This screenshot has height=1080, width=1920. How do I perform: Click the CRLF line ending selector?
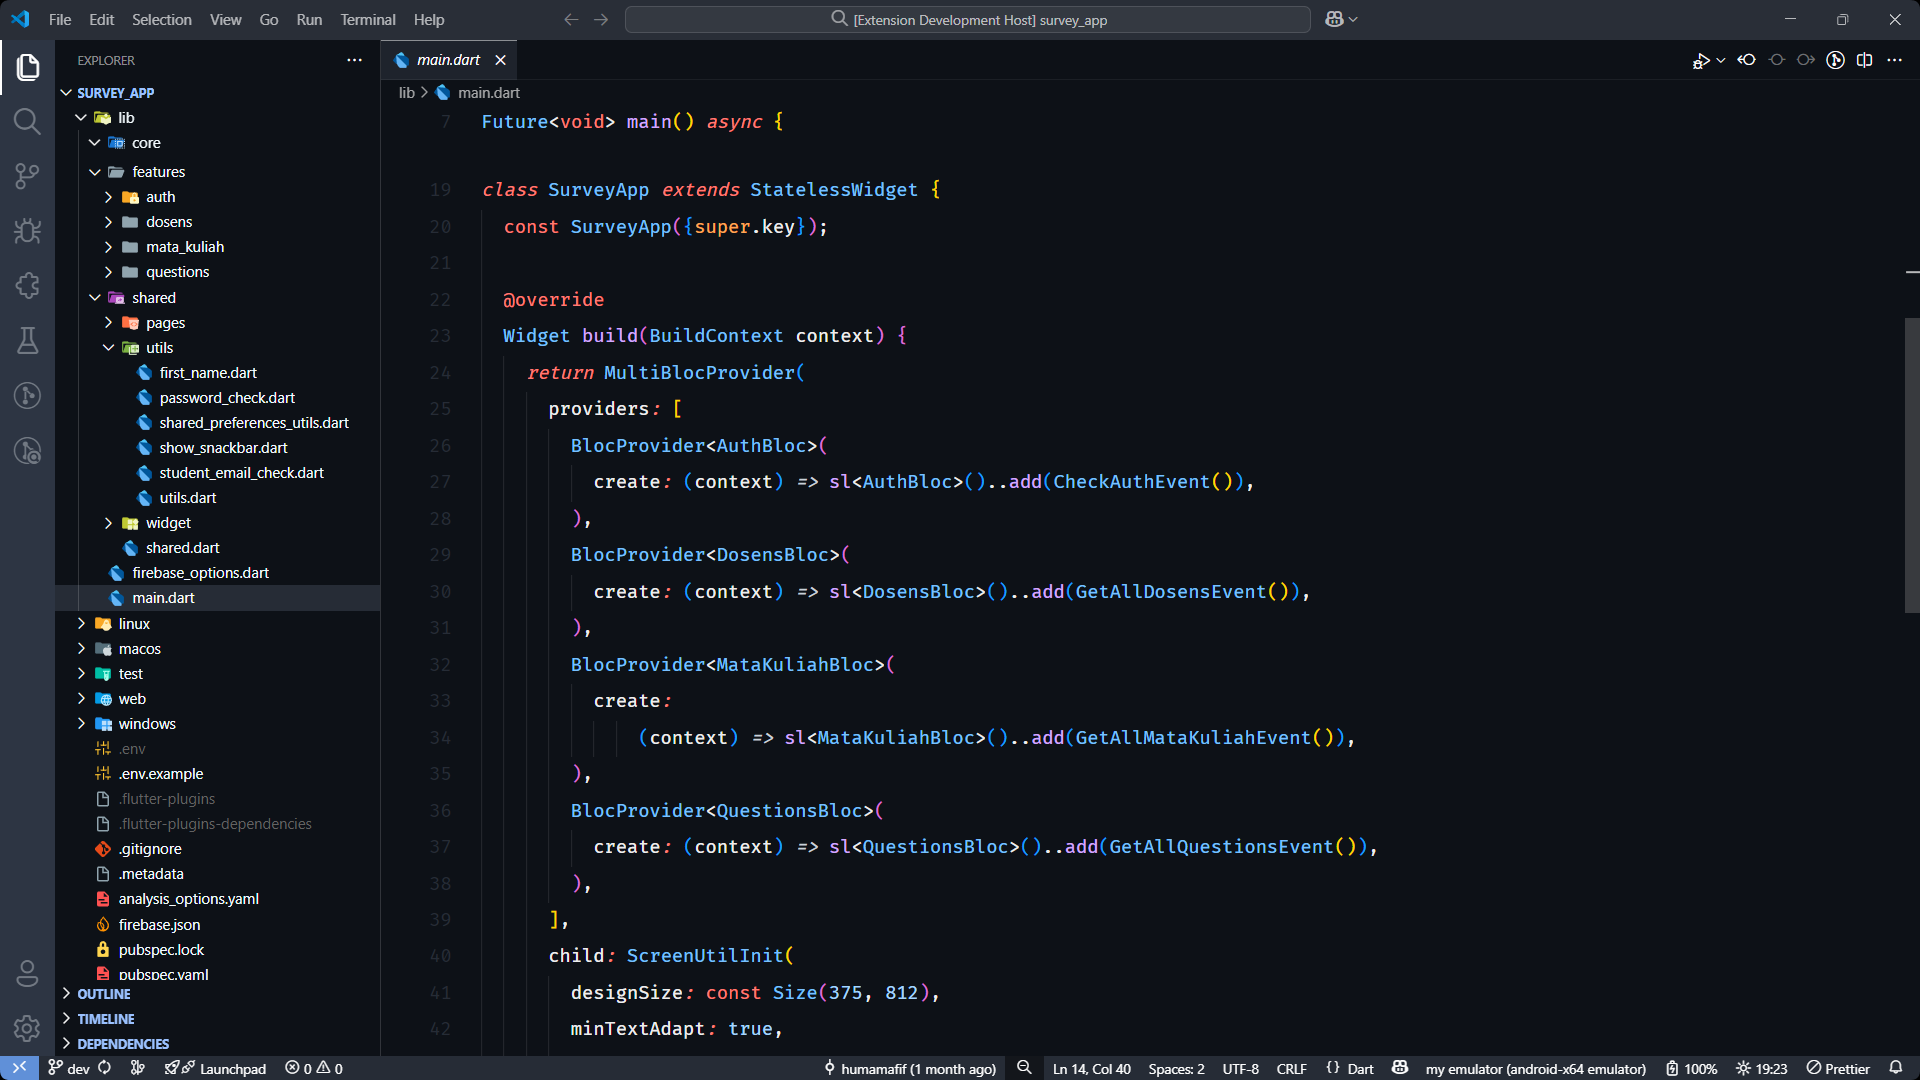[x=1291, y=1068]
